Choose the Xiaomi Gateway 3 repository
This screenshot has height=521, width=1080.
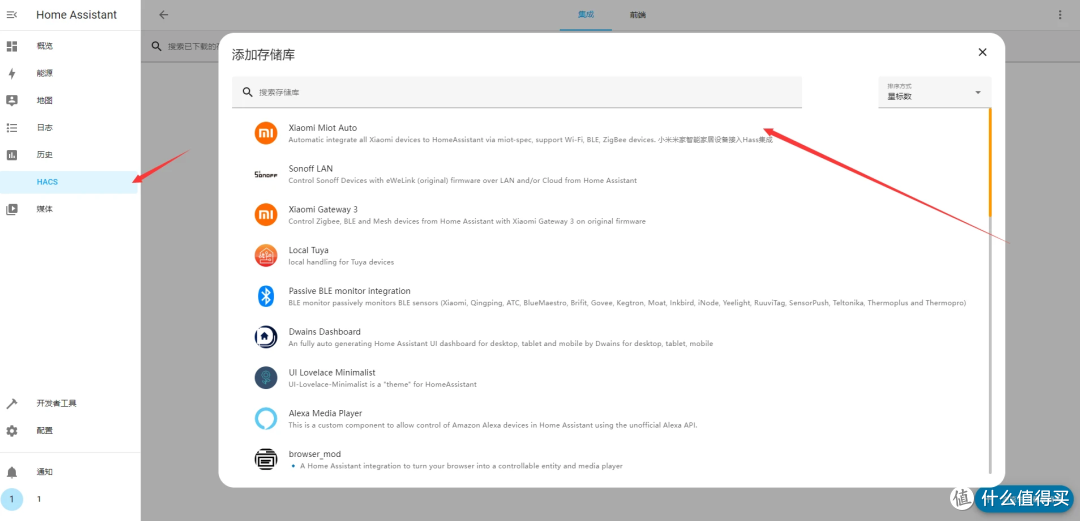[610, 215]
